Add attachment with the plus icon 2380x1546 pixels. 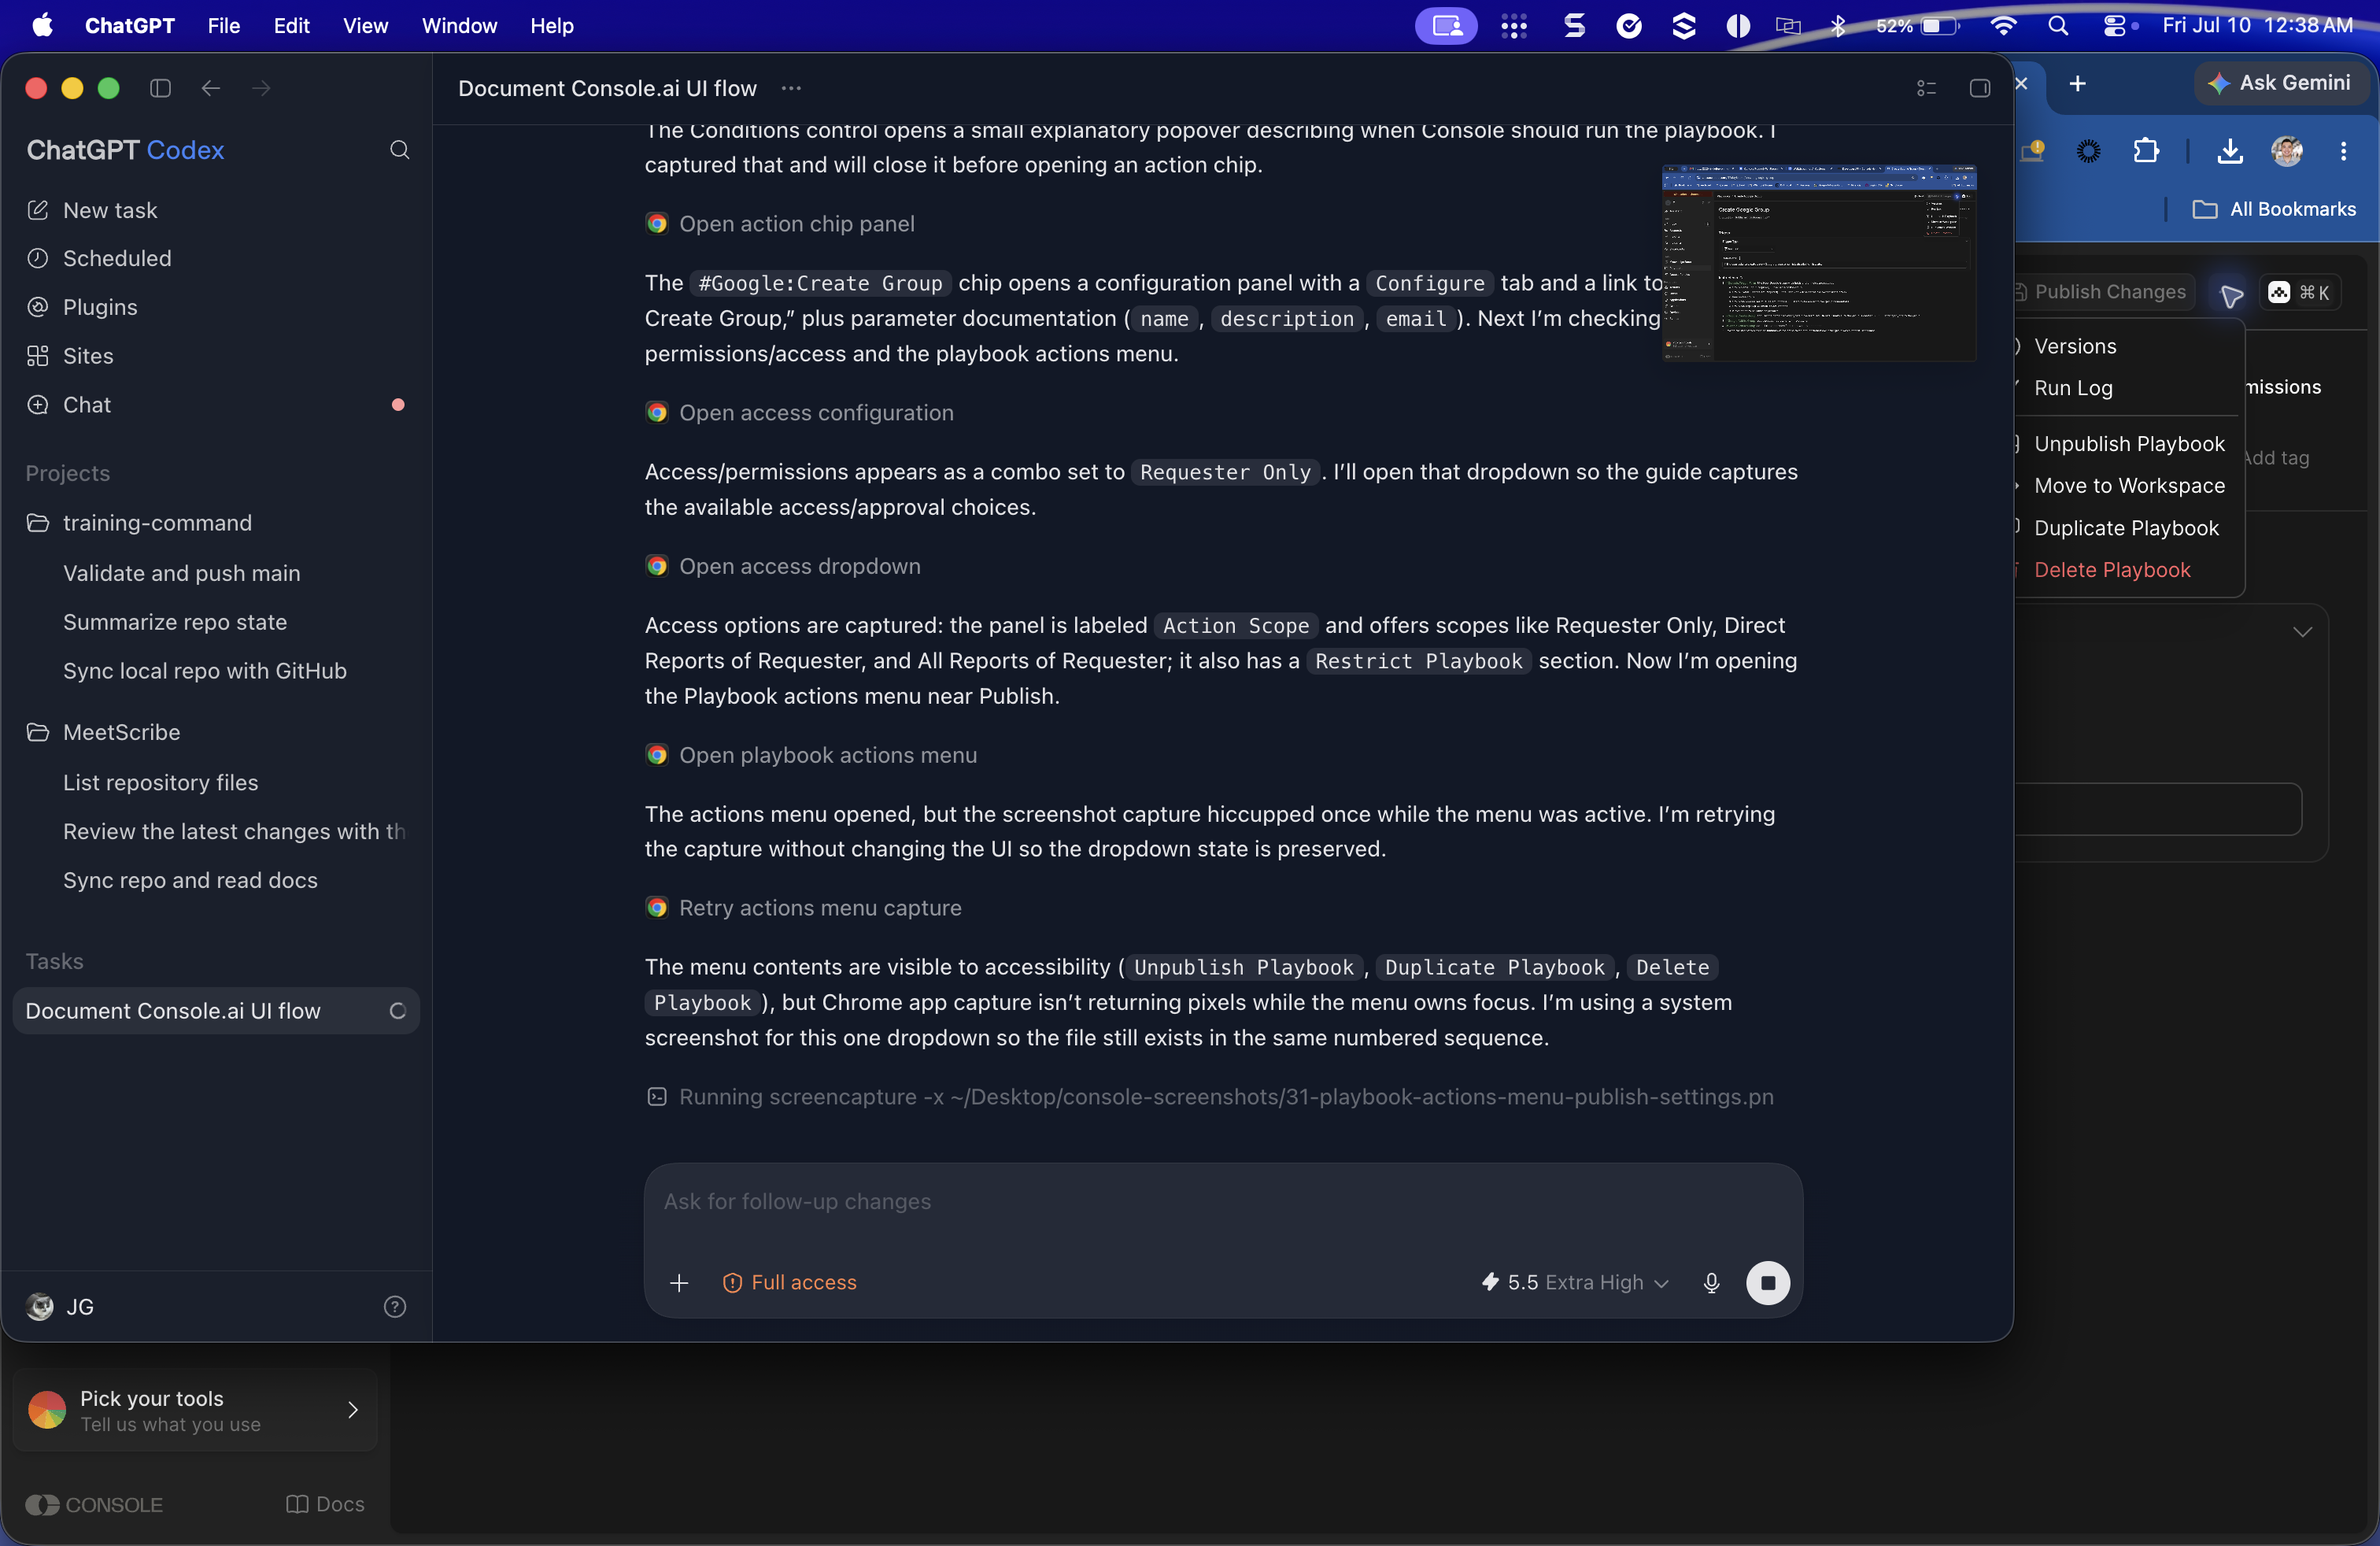click(679, 1282)
